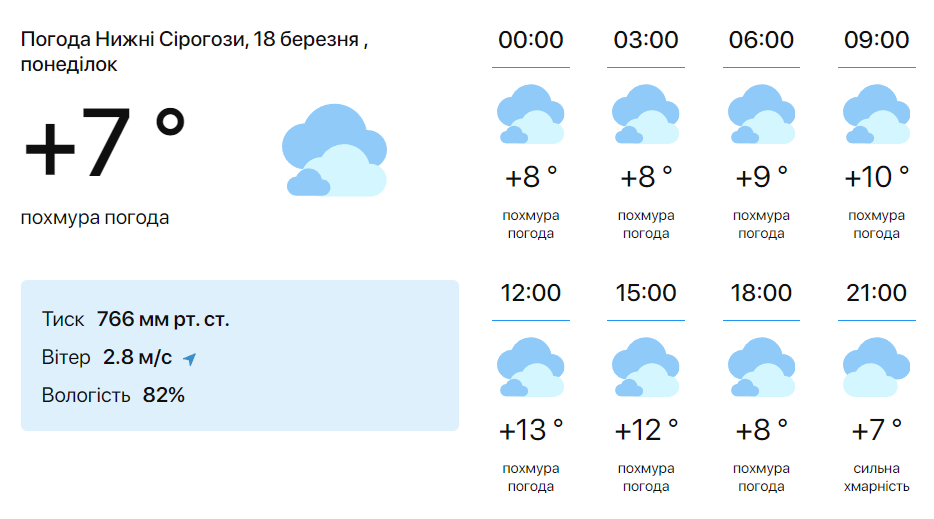Image resolution: width=934 pixels, height=519 pixels.
Task: Click the 'сильна хмарність' description text
Action: point(876,477)
